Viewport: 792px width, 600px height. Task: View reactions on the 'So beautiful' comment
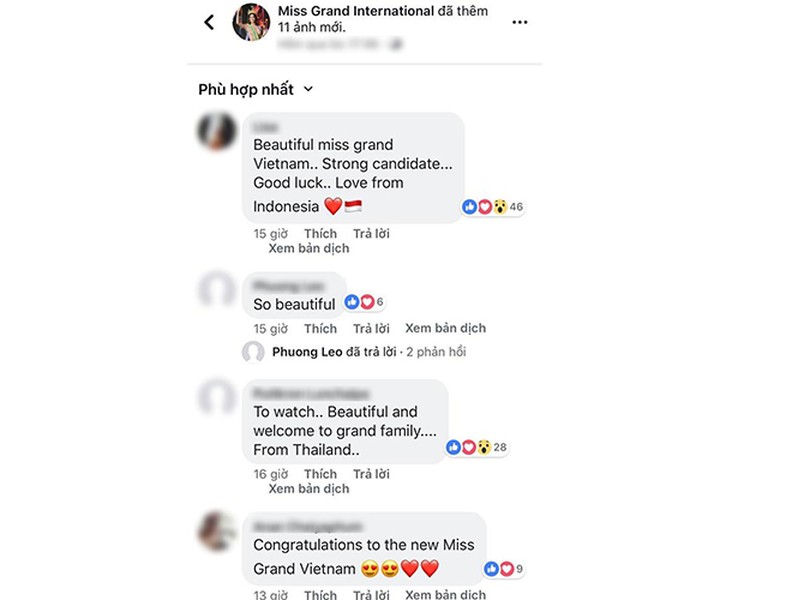pyautogui.click(x=364, y=302)
